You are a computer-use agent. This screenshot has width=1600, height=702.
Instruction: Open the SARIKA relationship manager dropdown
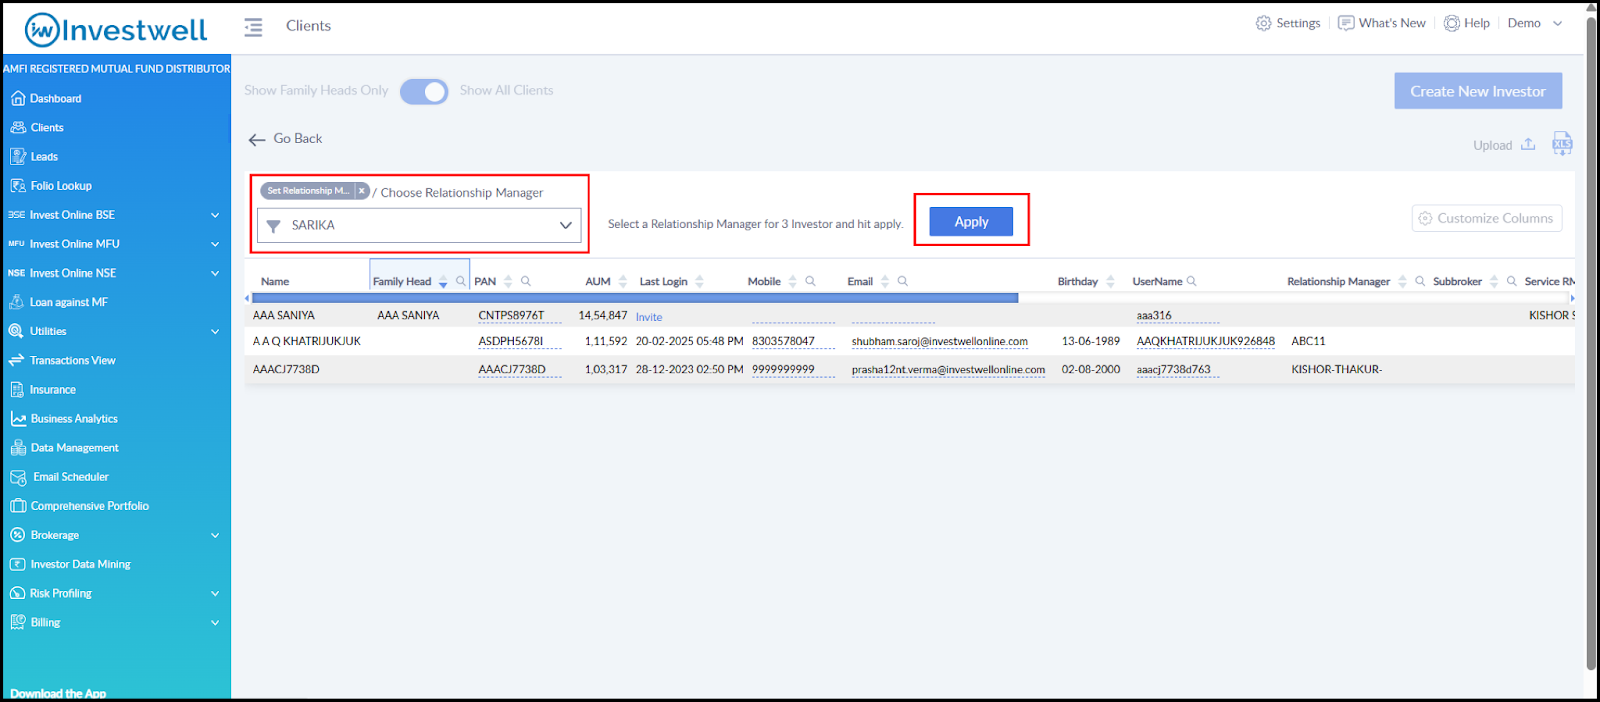(419, 225)
